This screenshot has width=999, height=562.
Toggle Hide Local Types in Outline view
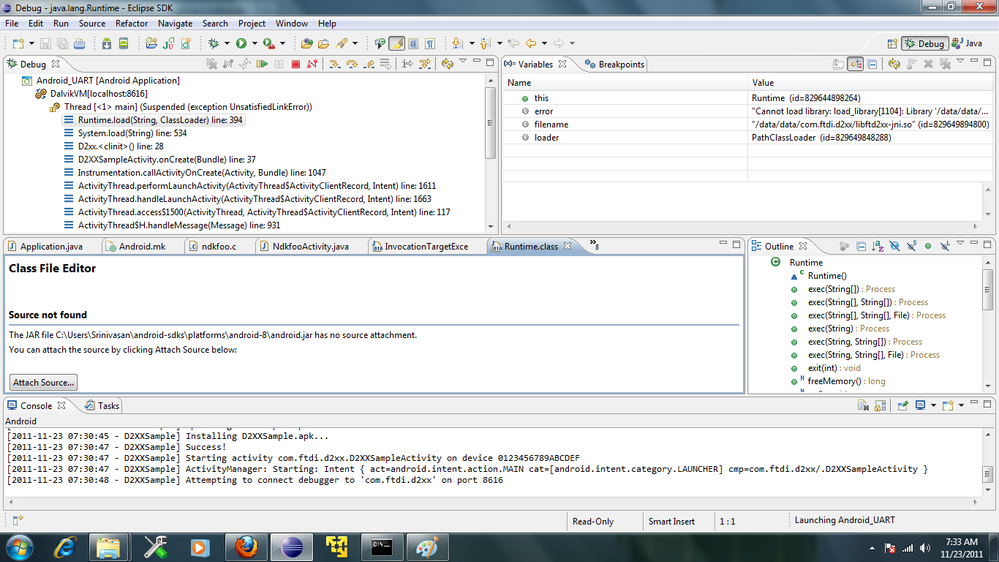pos(945,246)
